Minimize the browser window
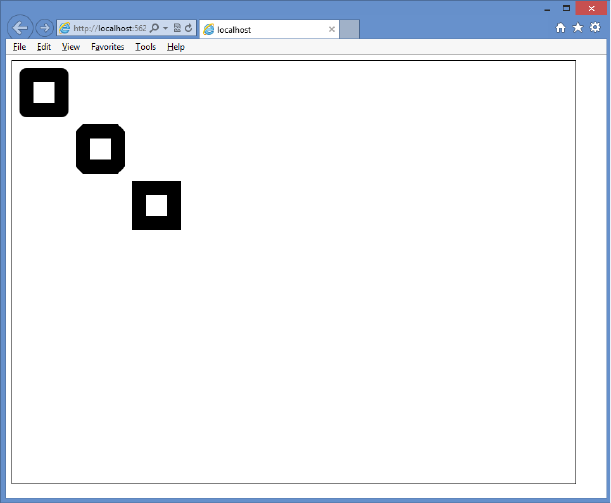The height and width of the screenshot is (503, 611). point(547,9)
